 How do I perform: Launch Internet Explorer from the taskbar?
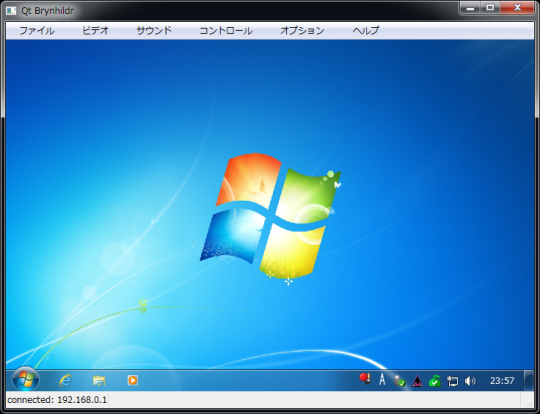coord(65,380)
